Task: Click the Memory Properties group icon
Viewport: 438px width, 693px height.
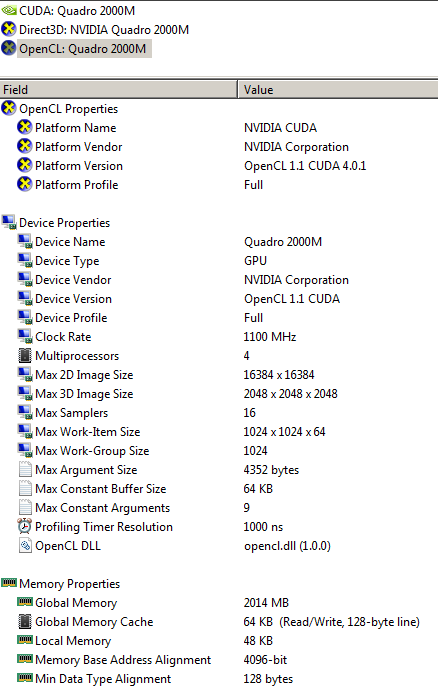Action: (9, 583)
